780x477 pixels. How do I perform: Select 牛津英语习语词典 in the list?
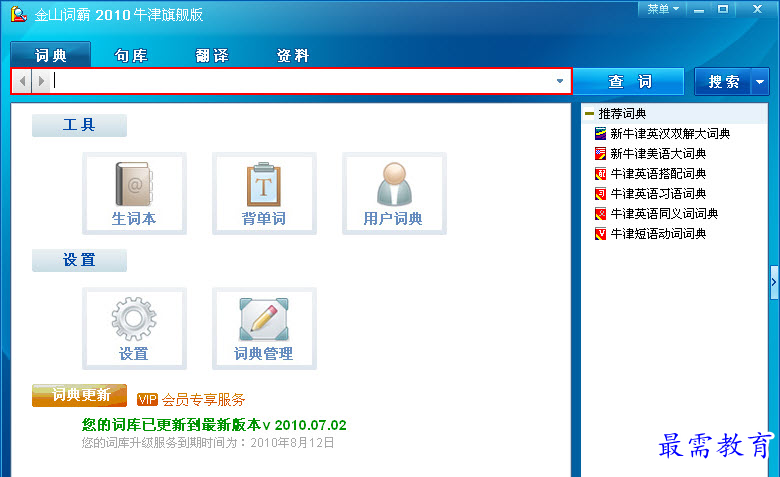coord(658,193)
